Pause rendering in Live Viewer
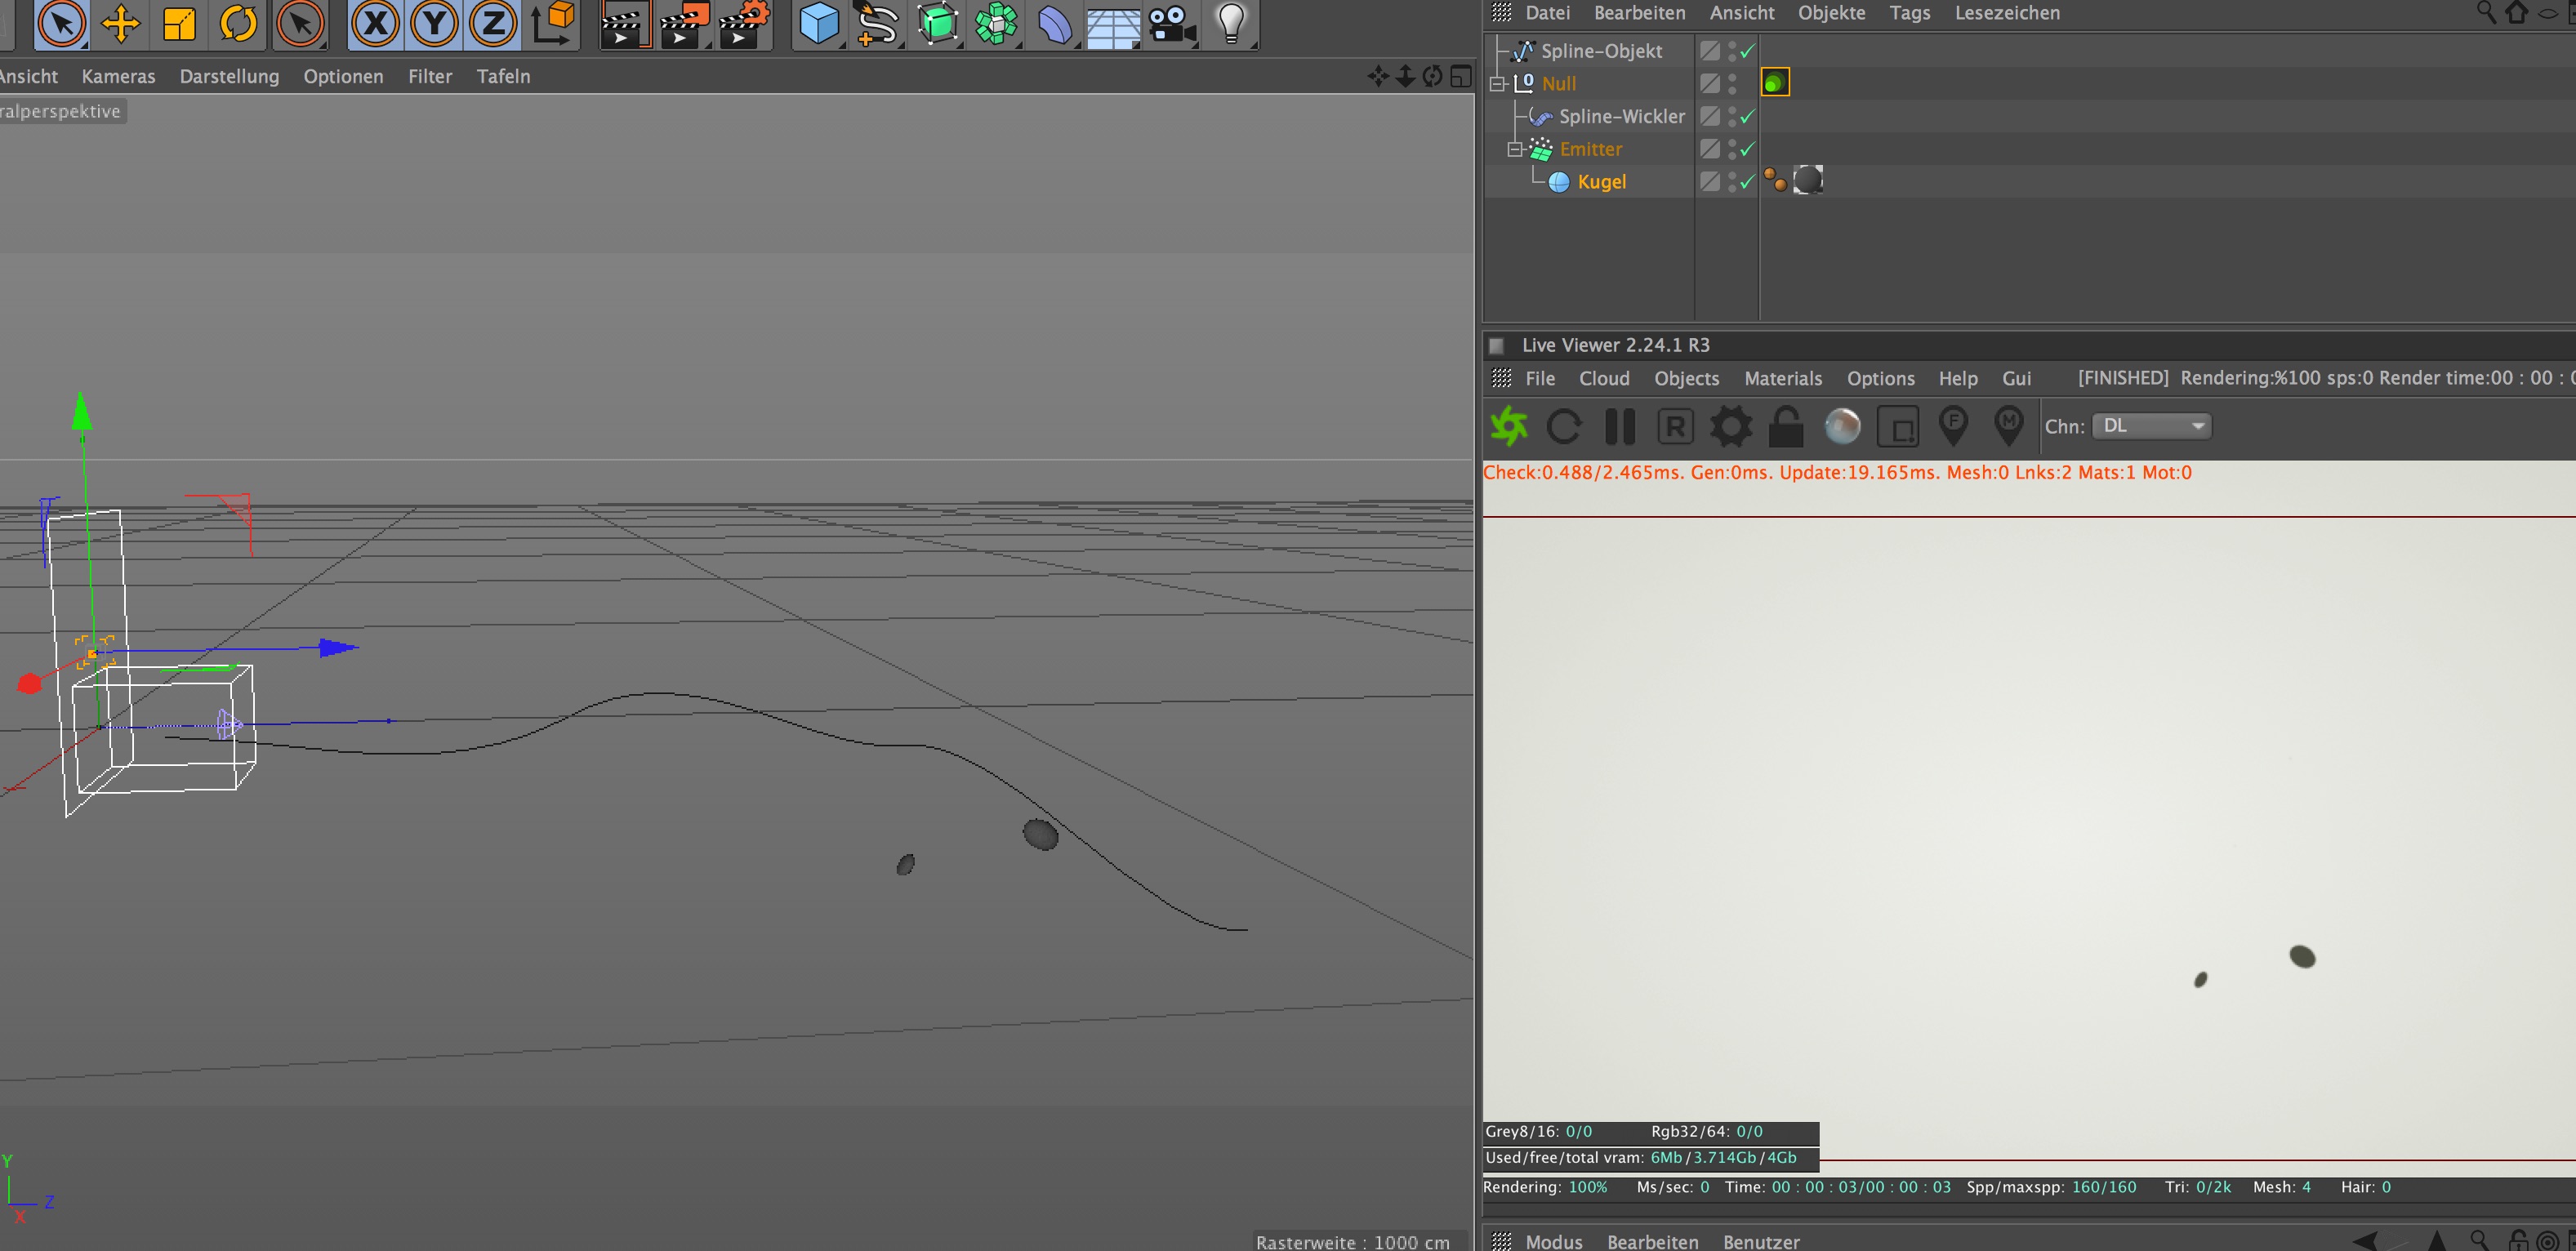The width and height of the screenshot is (2576, 1251). click(x=1619, y=427)
